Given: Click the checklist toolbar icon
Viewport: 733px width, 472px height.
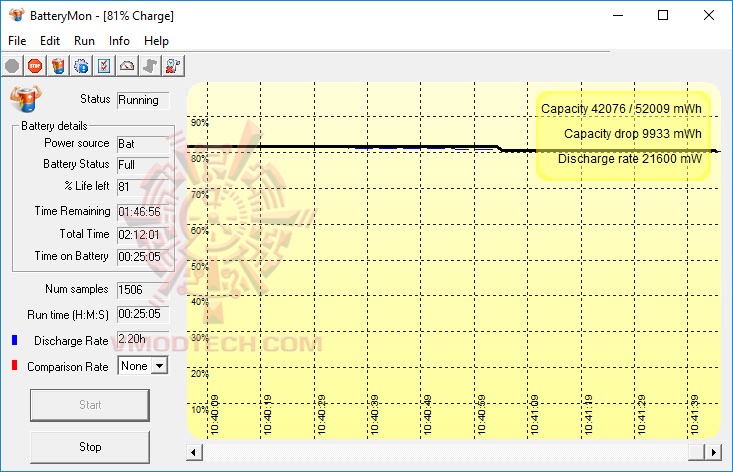Looking at the screenshot, I should pyautogui.click(x=104, y=66).
